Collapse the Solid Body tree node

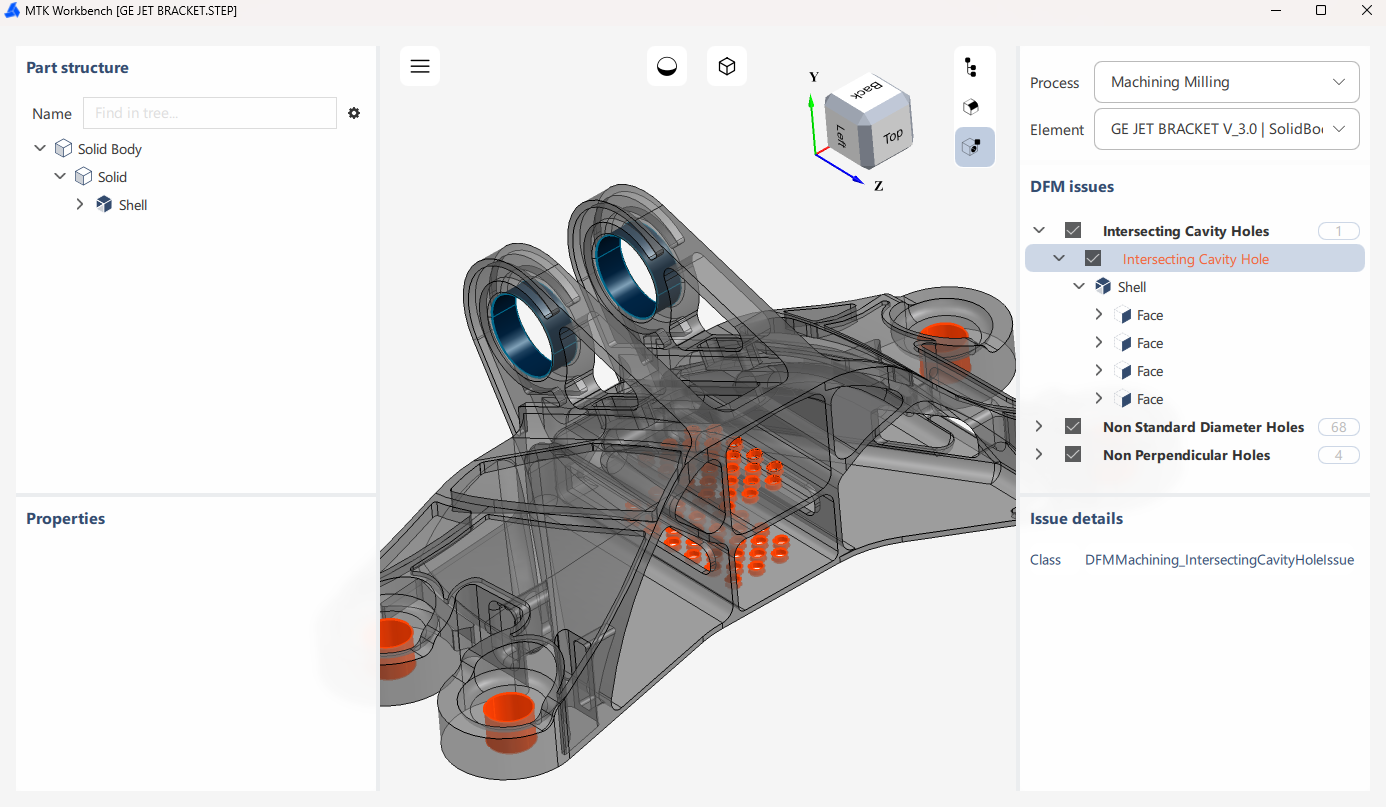[x=39, y=148]
